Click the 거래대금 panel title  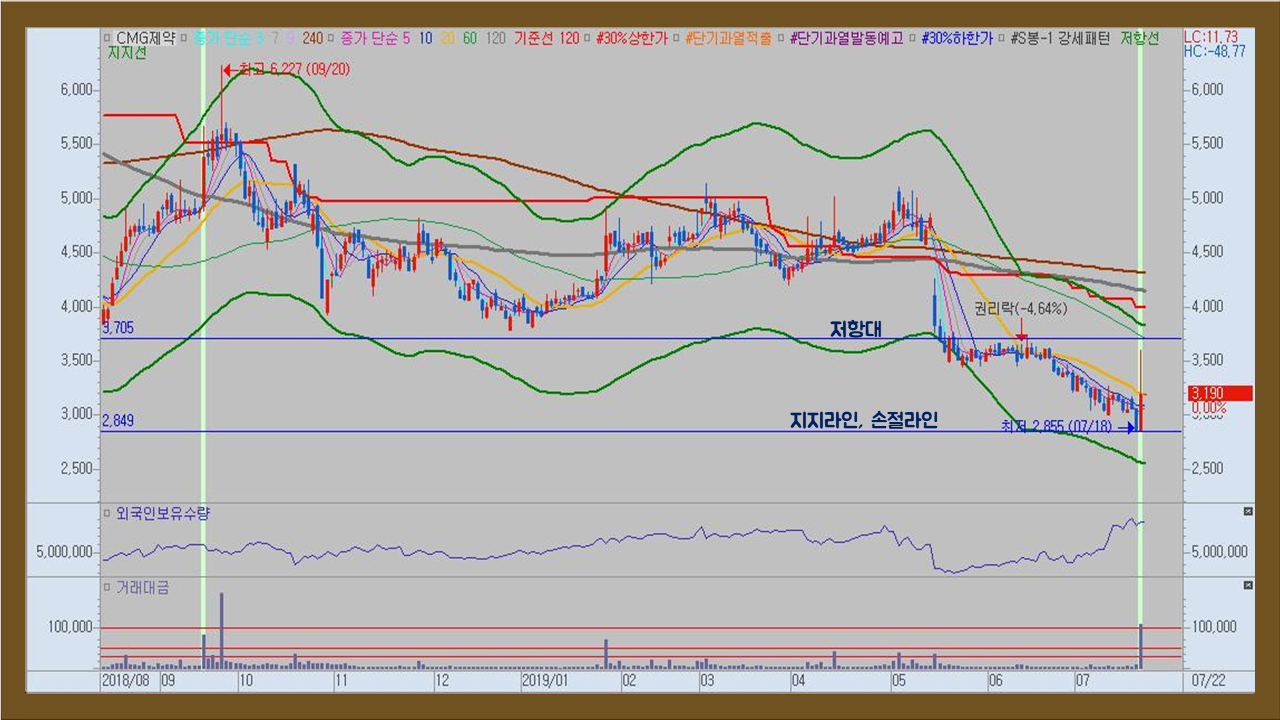pos(143,588)
